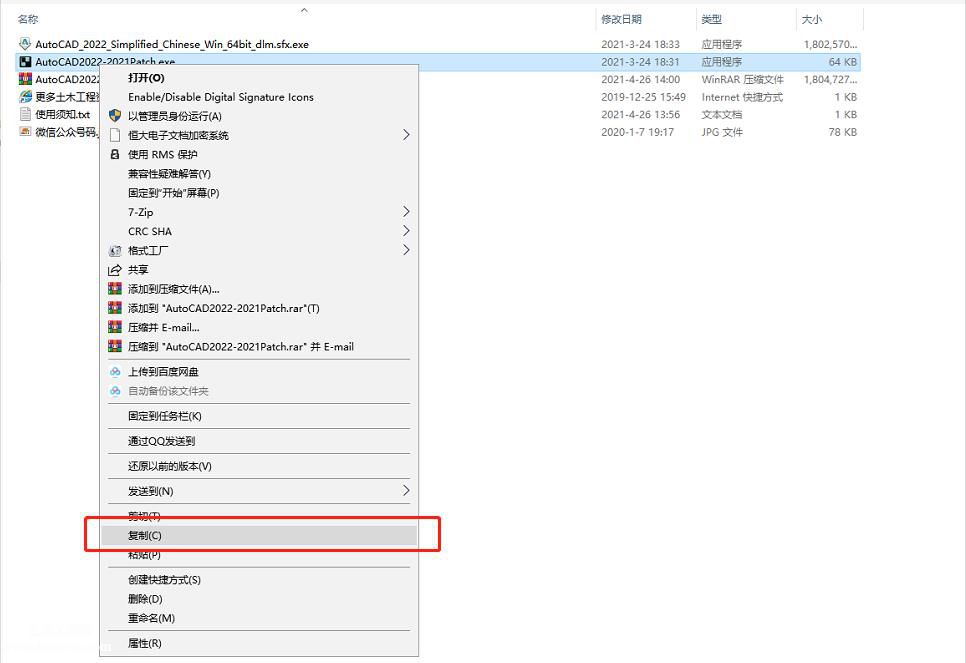
Task: Select AutoCAD_2022_Simplified_Chinese_Win_64bit_dlm.sfx.exe file name
Action: [172, 44]
